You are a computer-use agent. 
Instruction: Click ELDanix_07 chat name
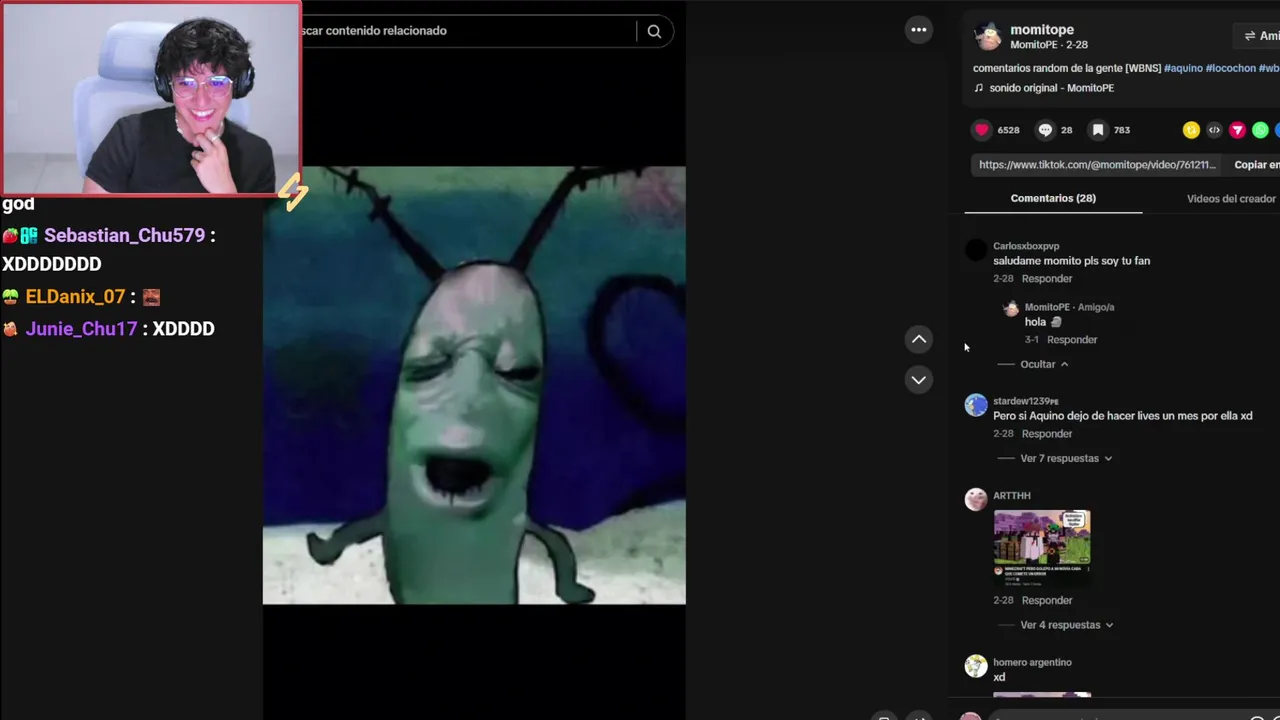tap(75, 297)
